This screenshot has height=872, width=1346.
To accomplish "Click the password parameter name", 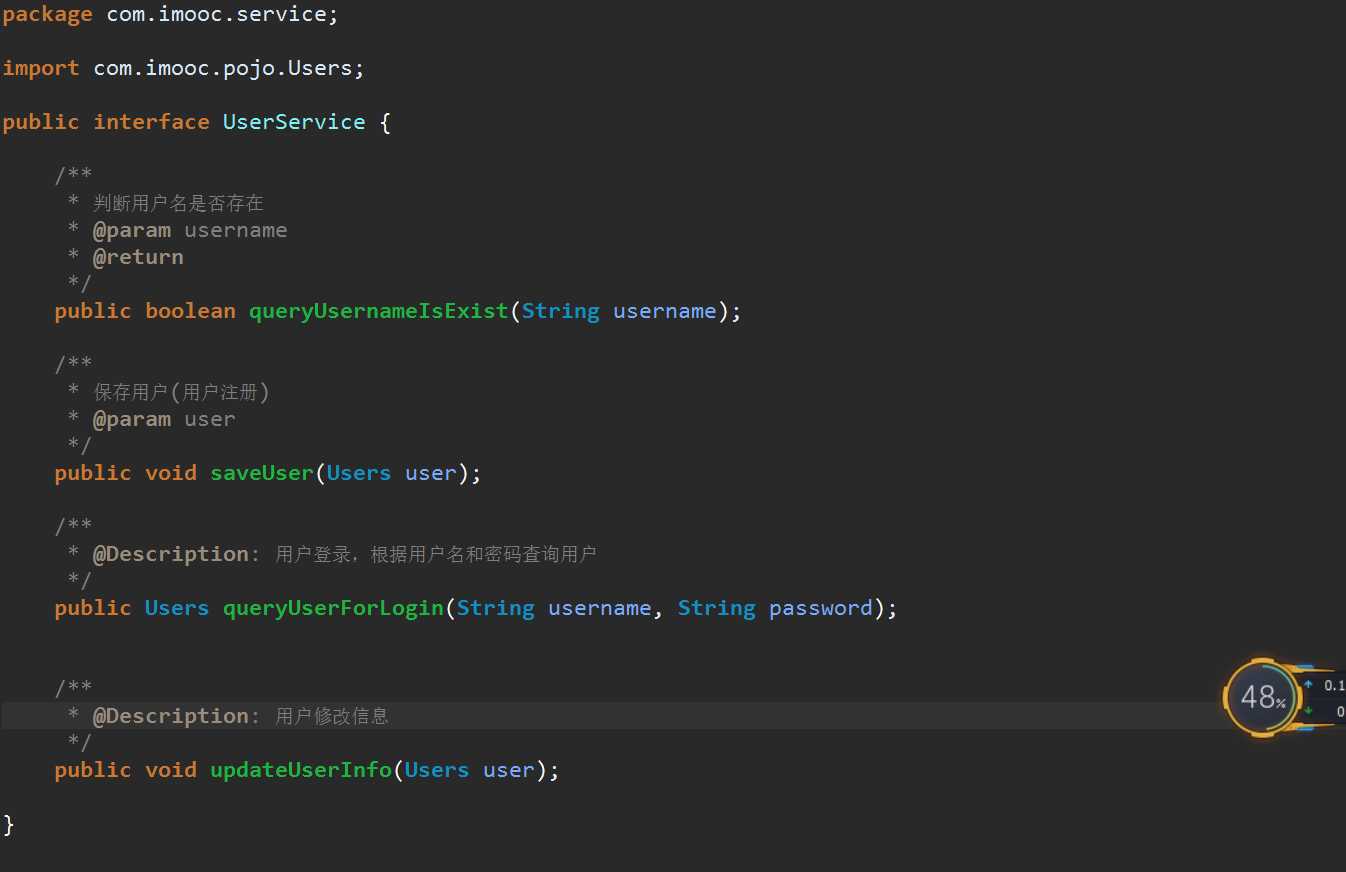I will (821, 608).
